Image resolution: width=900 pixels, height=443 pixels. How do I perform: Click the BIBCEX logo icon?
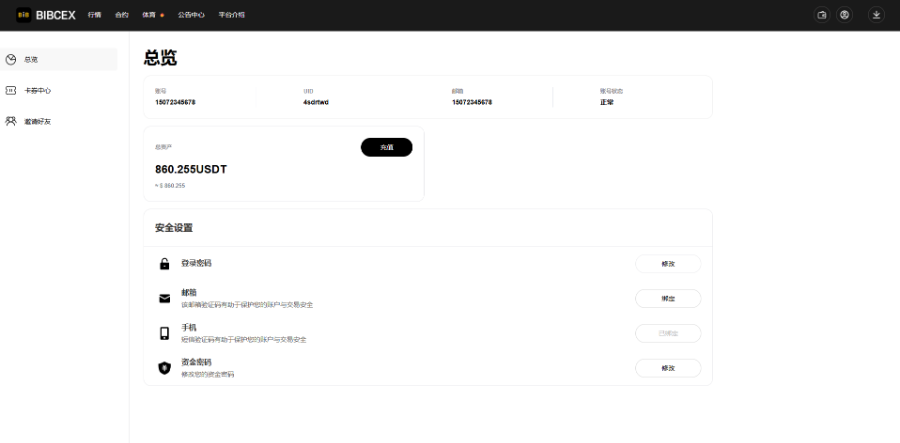coord(24,15)
